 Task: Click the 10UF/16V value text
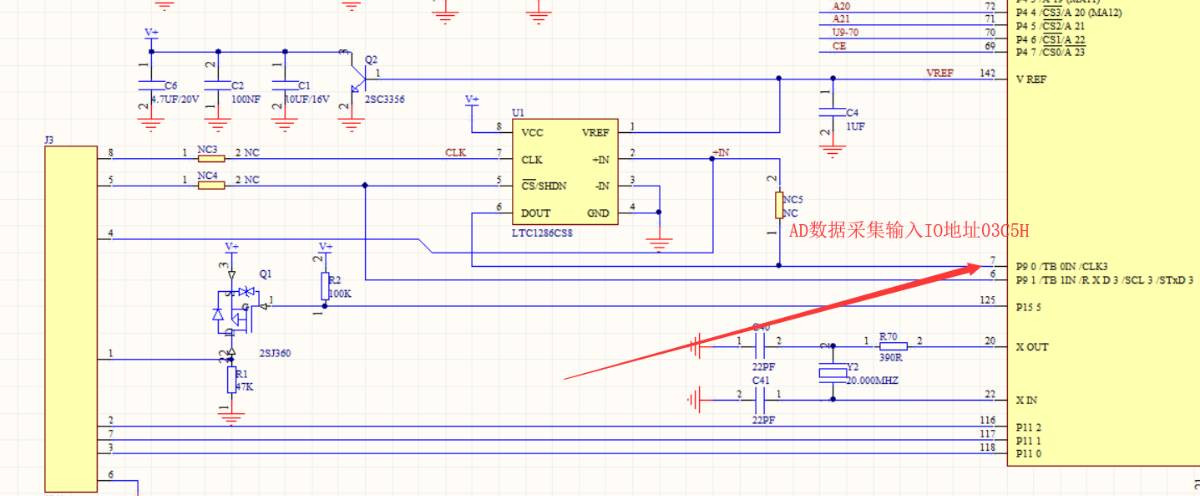pyautogui.click(x=307, y=101)
